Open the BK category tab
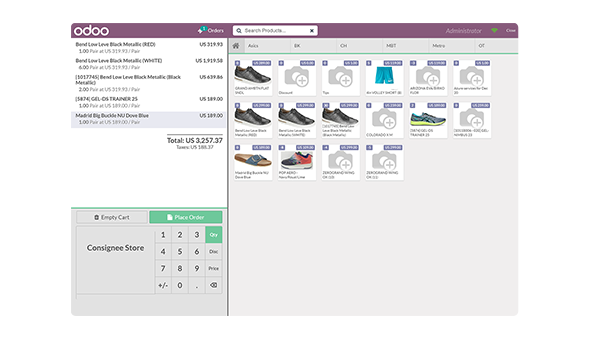Image resolution: width=590 pixels, height=360 pixels. point(313,46)
